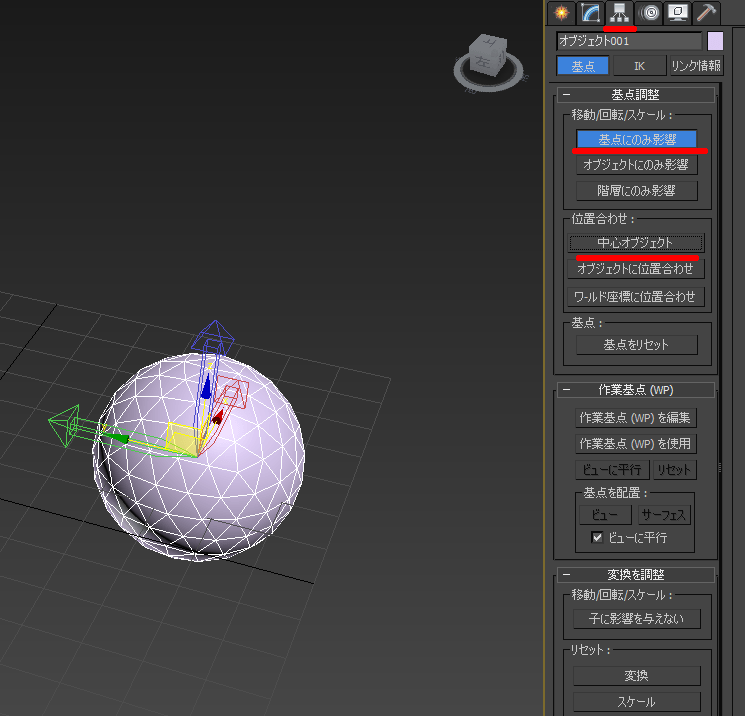Uncheck the ビューに平行 checkbox

point(597,538)
